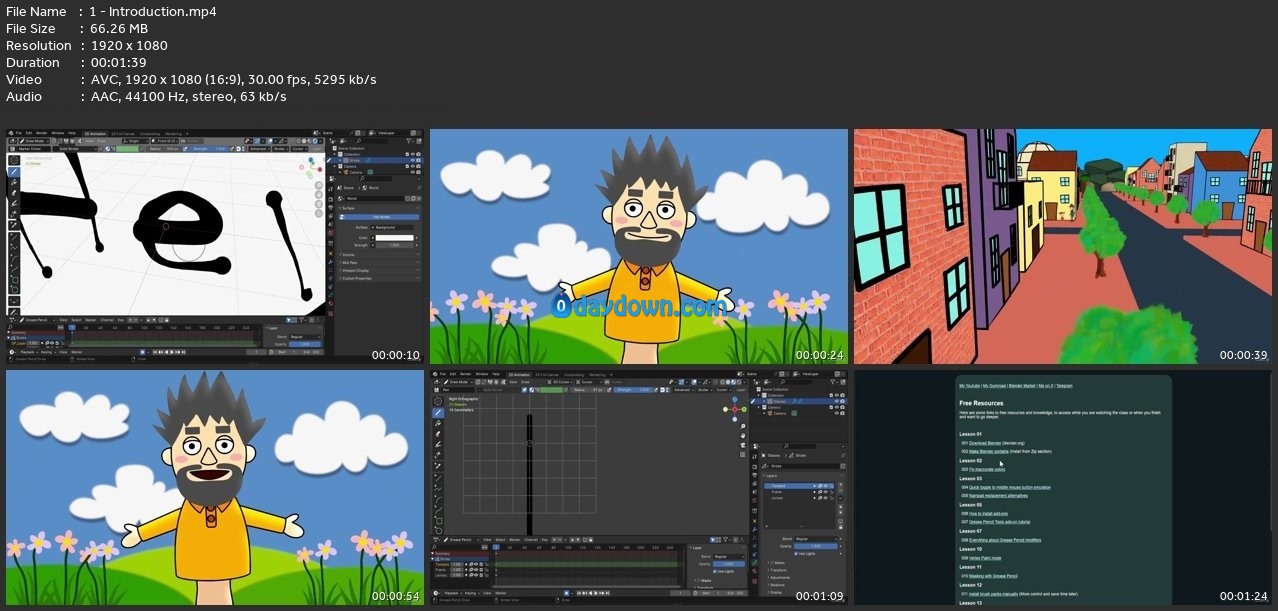Open the Draw Mode dropdown in 00:00:10 frame

point(33,141)
